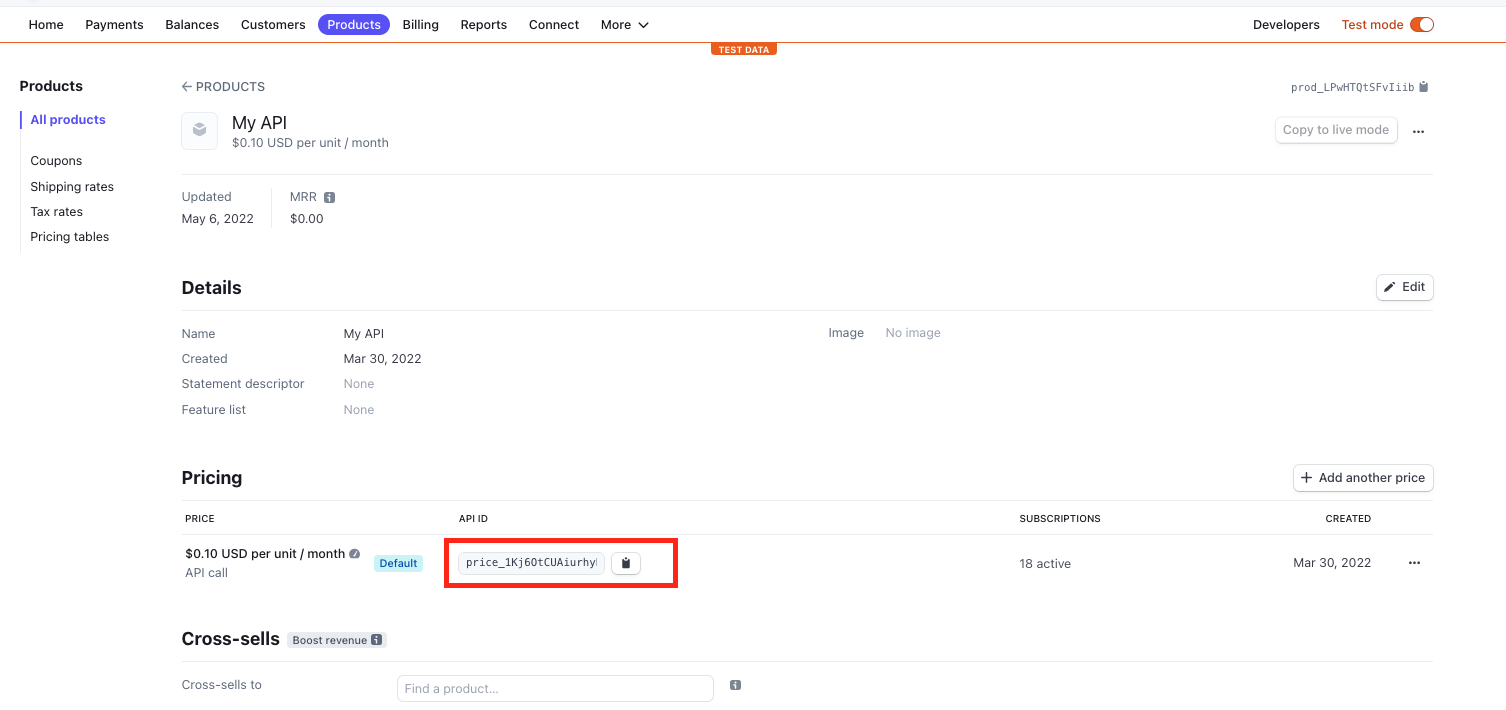Screen dimensions: 1506x710
Task: Open the Developers page
Action: click(x=1286, y=24)
